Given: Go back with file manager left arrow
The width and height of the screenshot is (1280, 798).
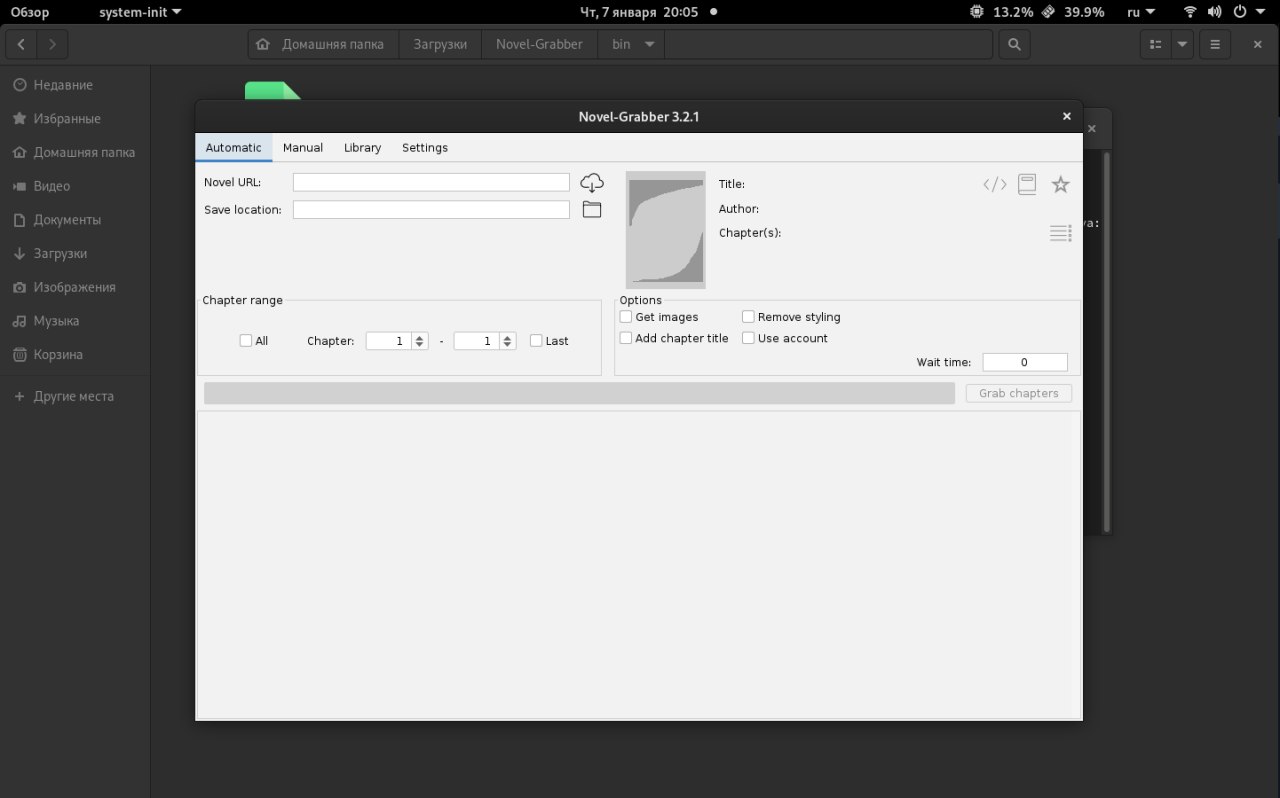Looking at the screenshot, I should [x=22, y=44].
